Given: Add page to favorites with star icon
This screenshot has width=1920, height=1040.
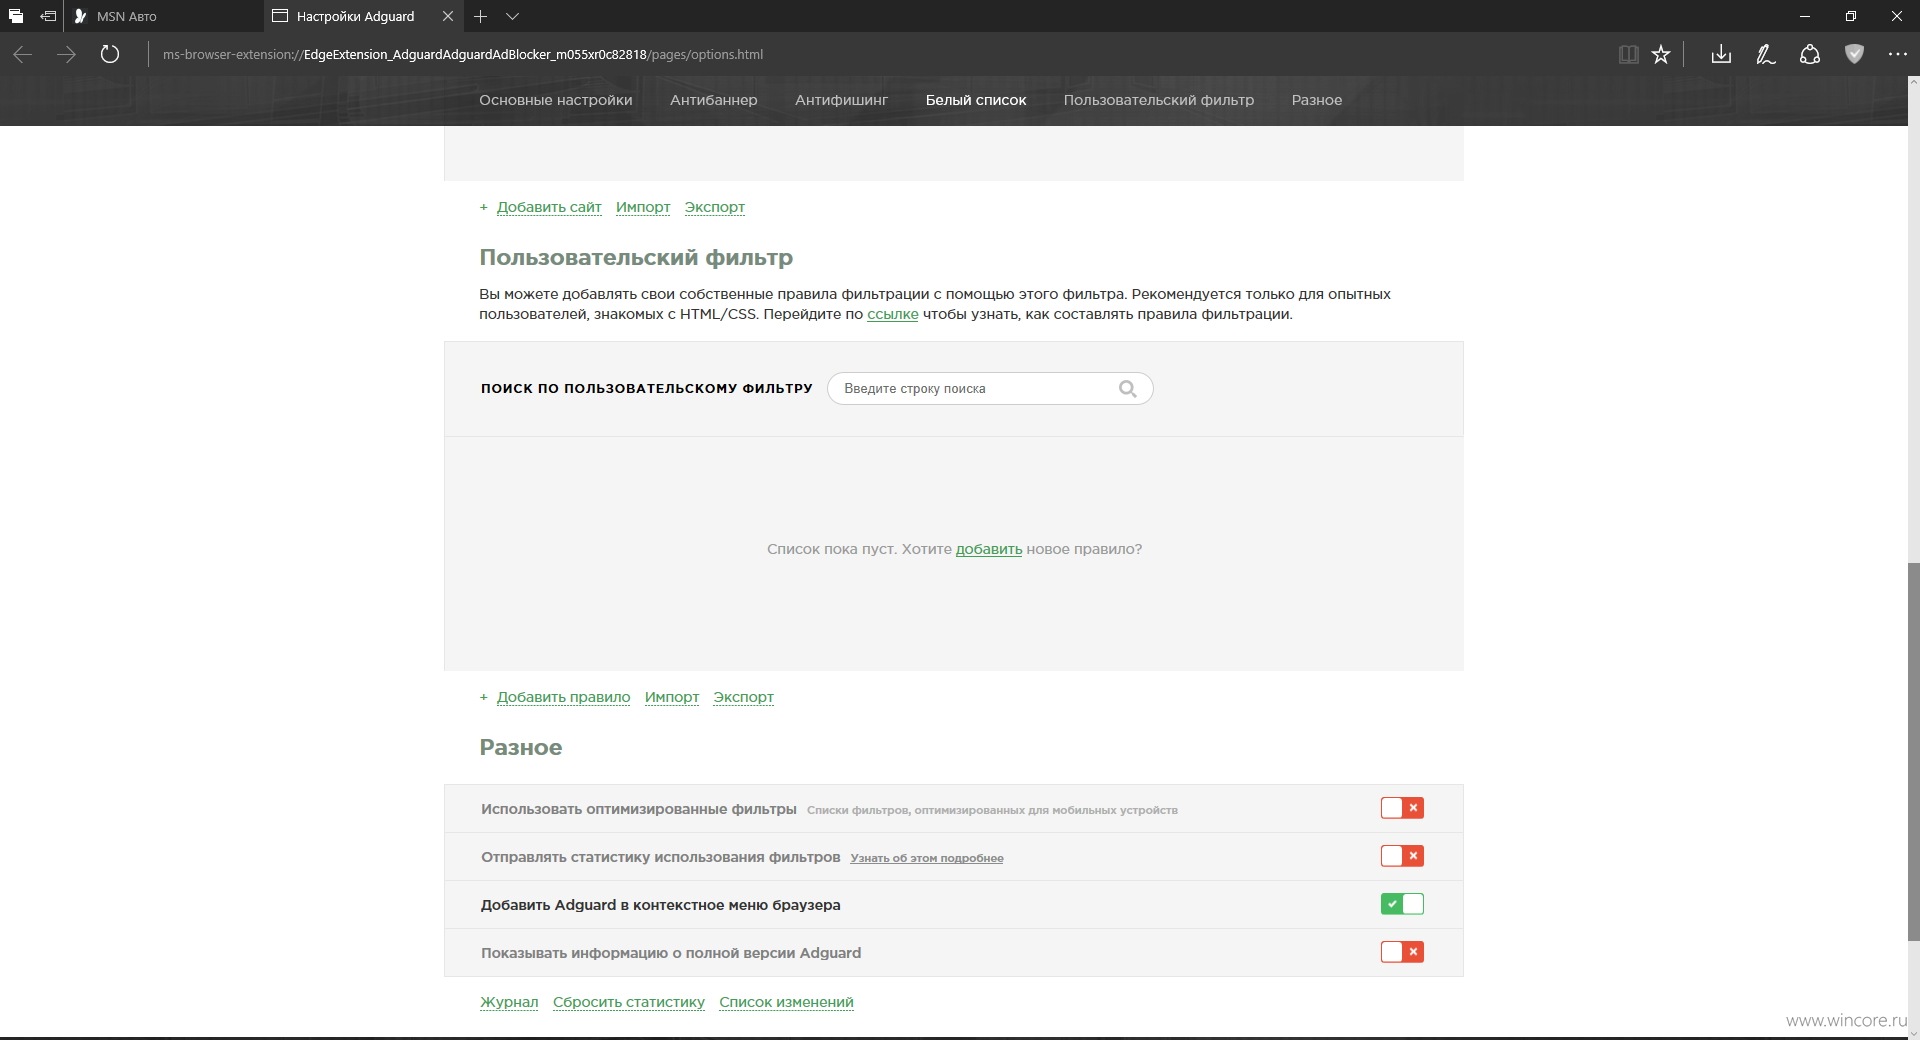Looking at the screenshot, I should pos(1661,55).
